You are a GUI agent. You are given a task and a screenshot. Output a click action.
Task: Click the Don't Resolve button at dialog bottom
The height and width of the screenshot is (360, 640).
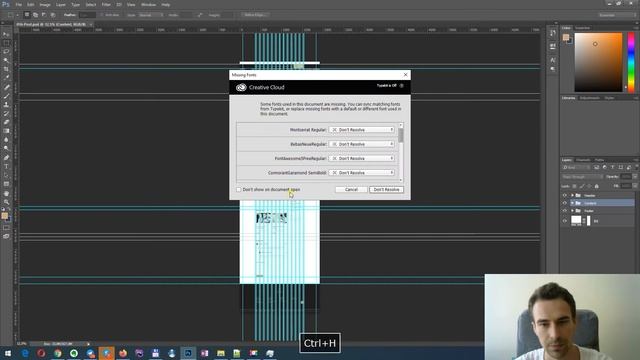[387, 189]
